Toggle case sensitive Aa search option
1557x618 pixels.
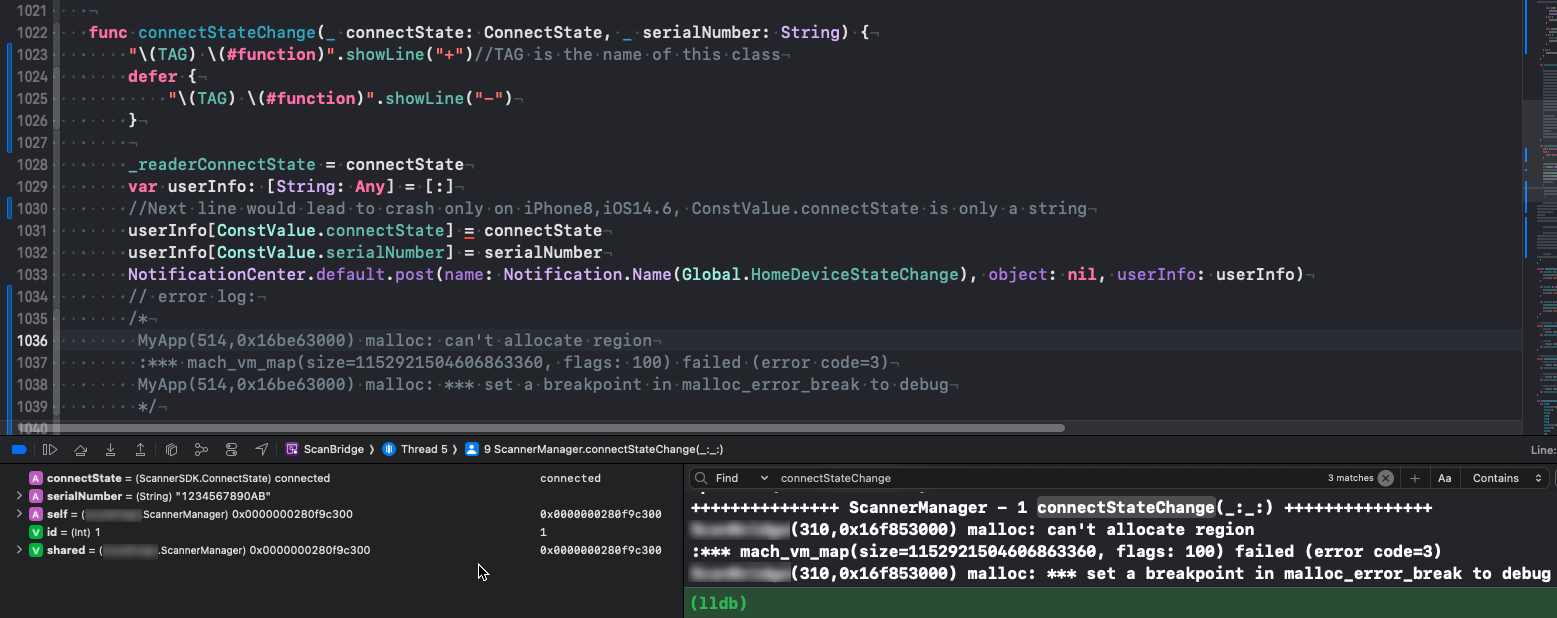point(1444,478)
